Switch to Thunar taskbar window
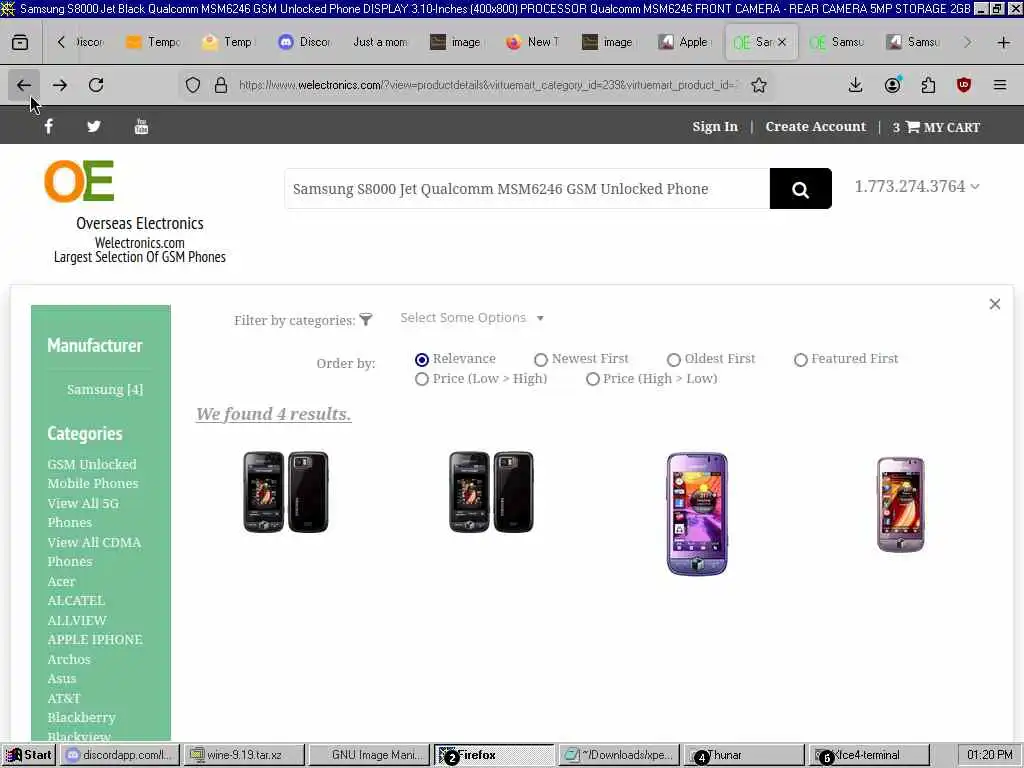 [x=743, y=755]
